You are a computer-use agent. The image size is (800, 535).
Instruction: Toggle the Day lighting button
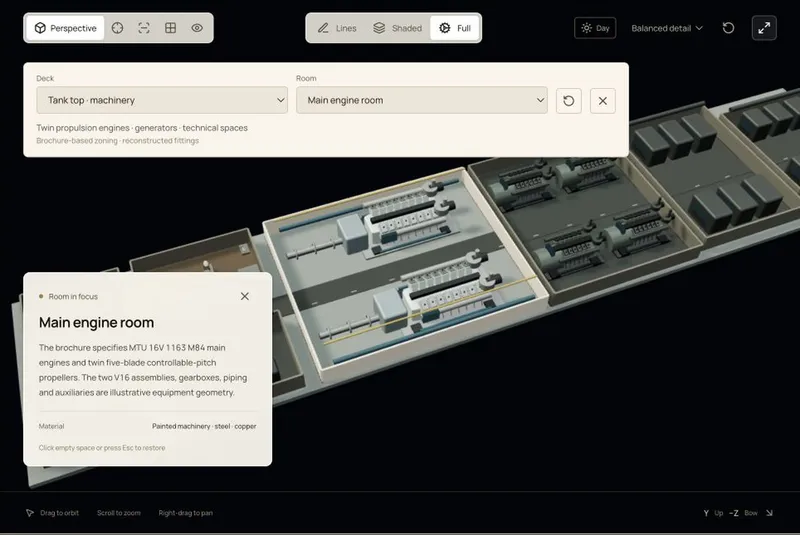click(x=595, y=28)
